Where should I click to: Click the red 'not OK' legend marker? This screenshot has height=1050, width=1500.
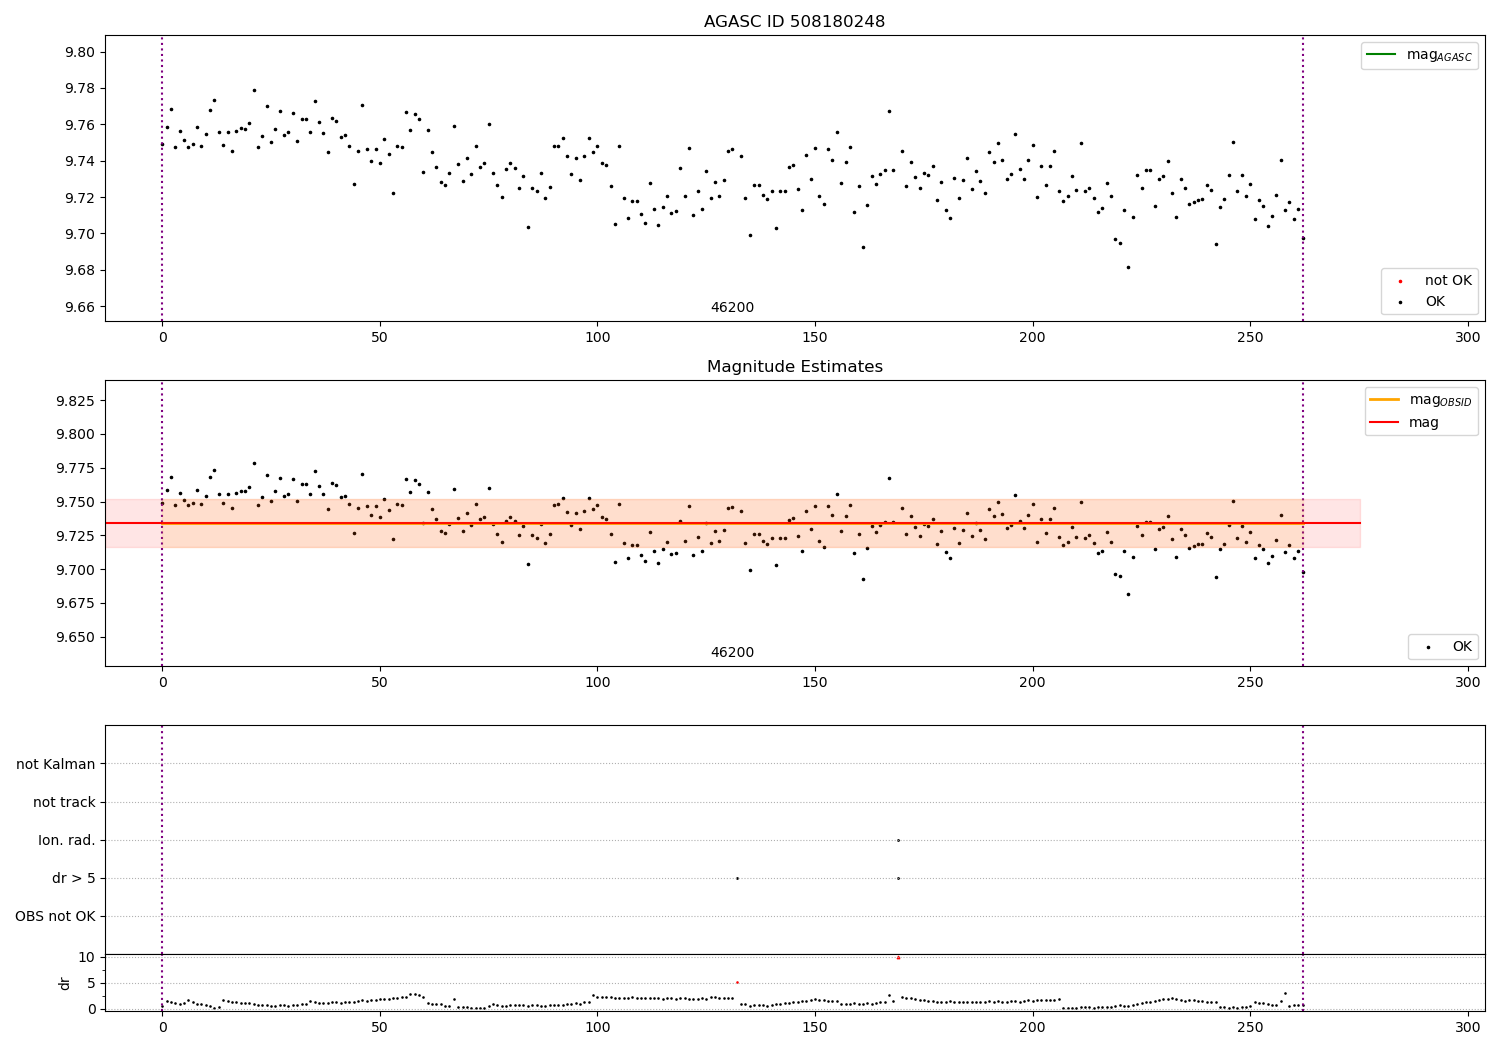click(x=1400, y=282)
